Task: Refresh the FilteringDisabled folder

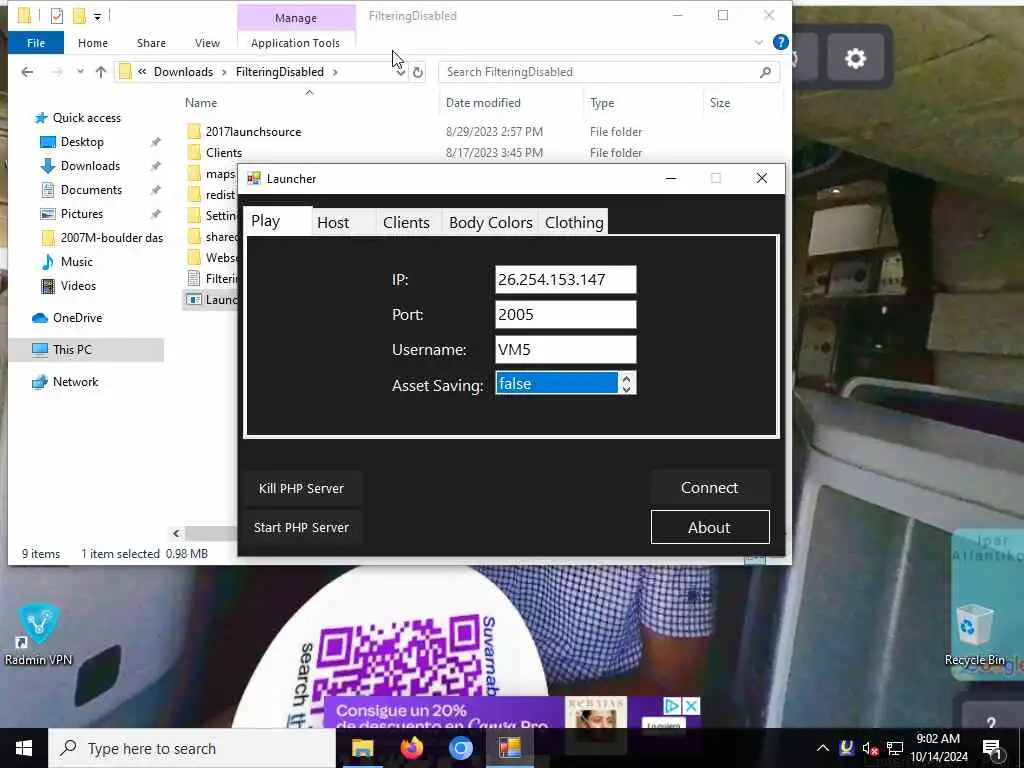Action: coord(418,72)
